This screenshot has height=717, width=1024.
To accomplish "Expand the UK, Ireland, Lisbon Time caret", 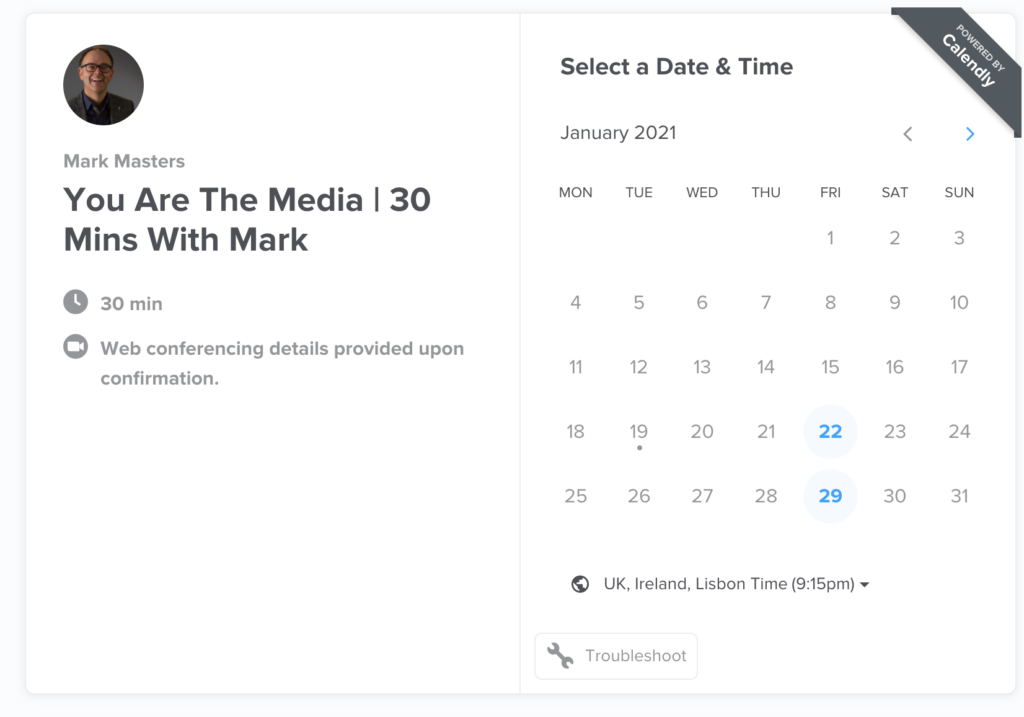I will [865, 584].
